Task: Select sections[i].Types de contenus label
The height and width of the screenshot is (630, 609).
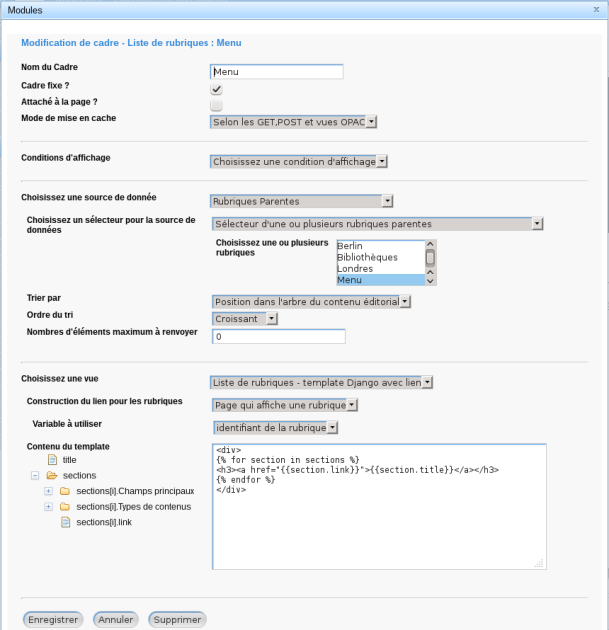Action: (x=133, y=507)
